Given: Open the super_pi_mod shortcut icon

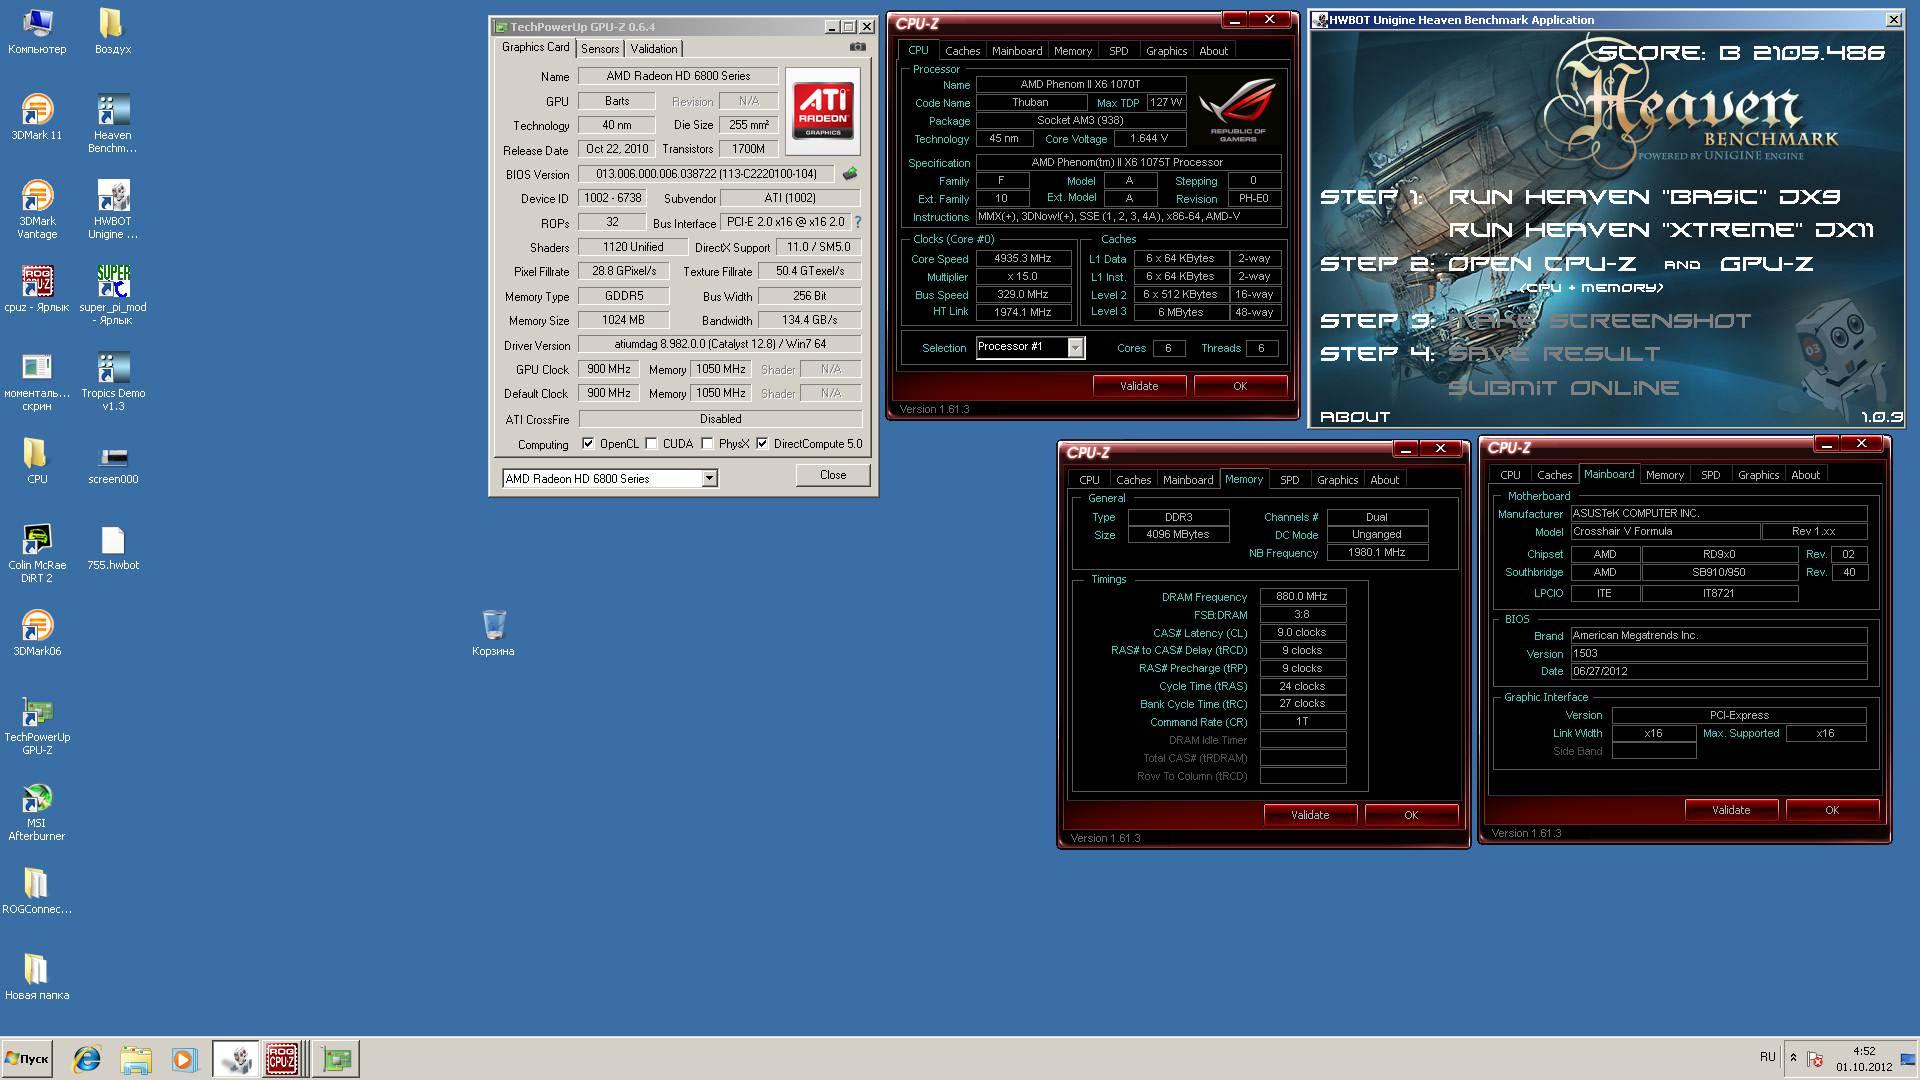Looking at the screenshot, I should click(113, 295).
